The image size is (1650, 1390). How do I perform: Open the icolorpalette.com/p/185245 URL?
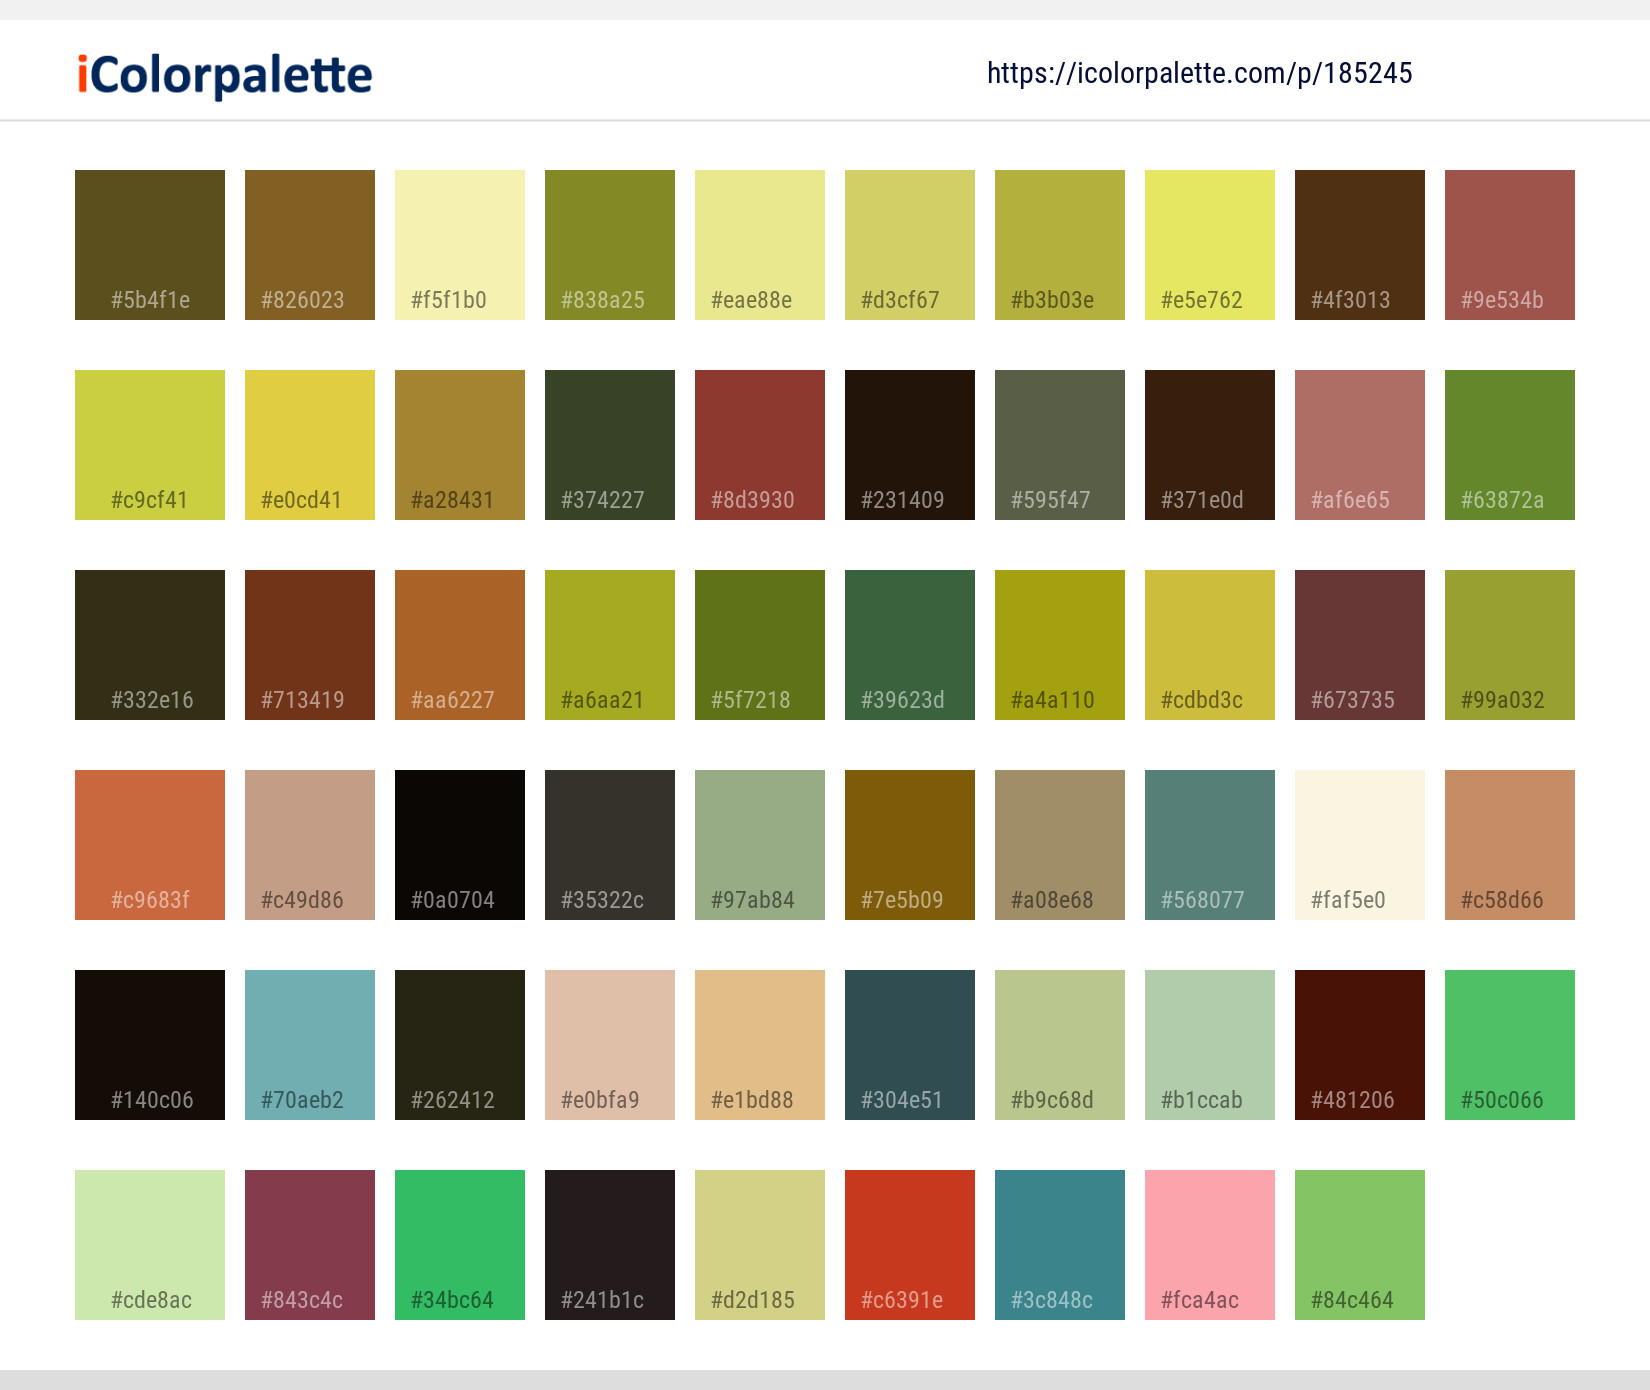tap(1199, 73)
